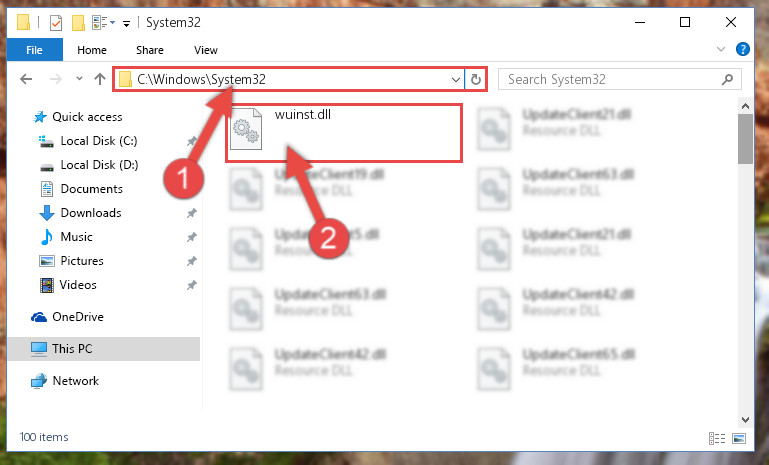Open the File menu
The image size is (769, 465).
pos(34,50)
